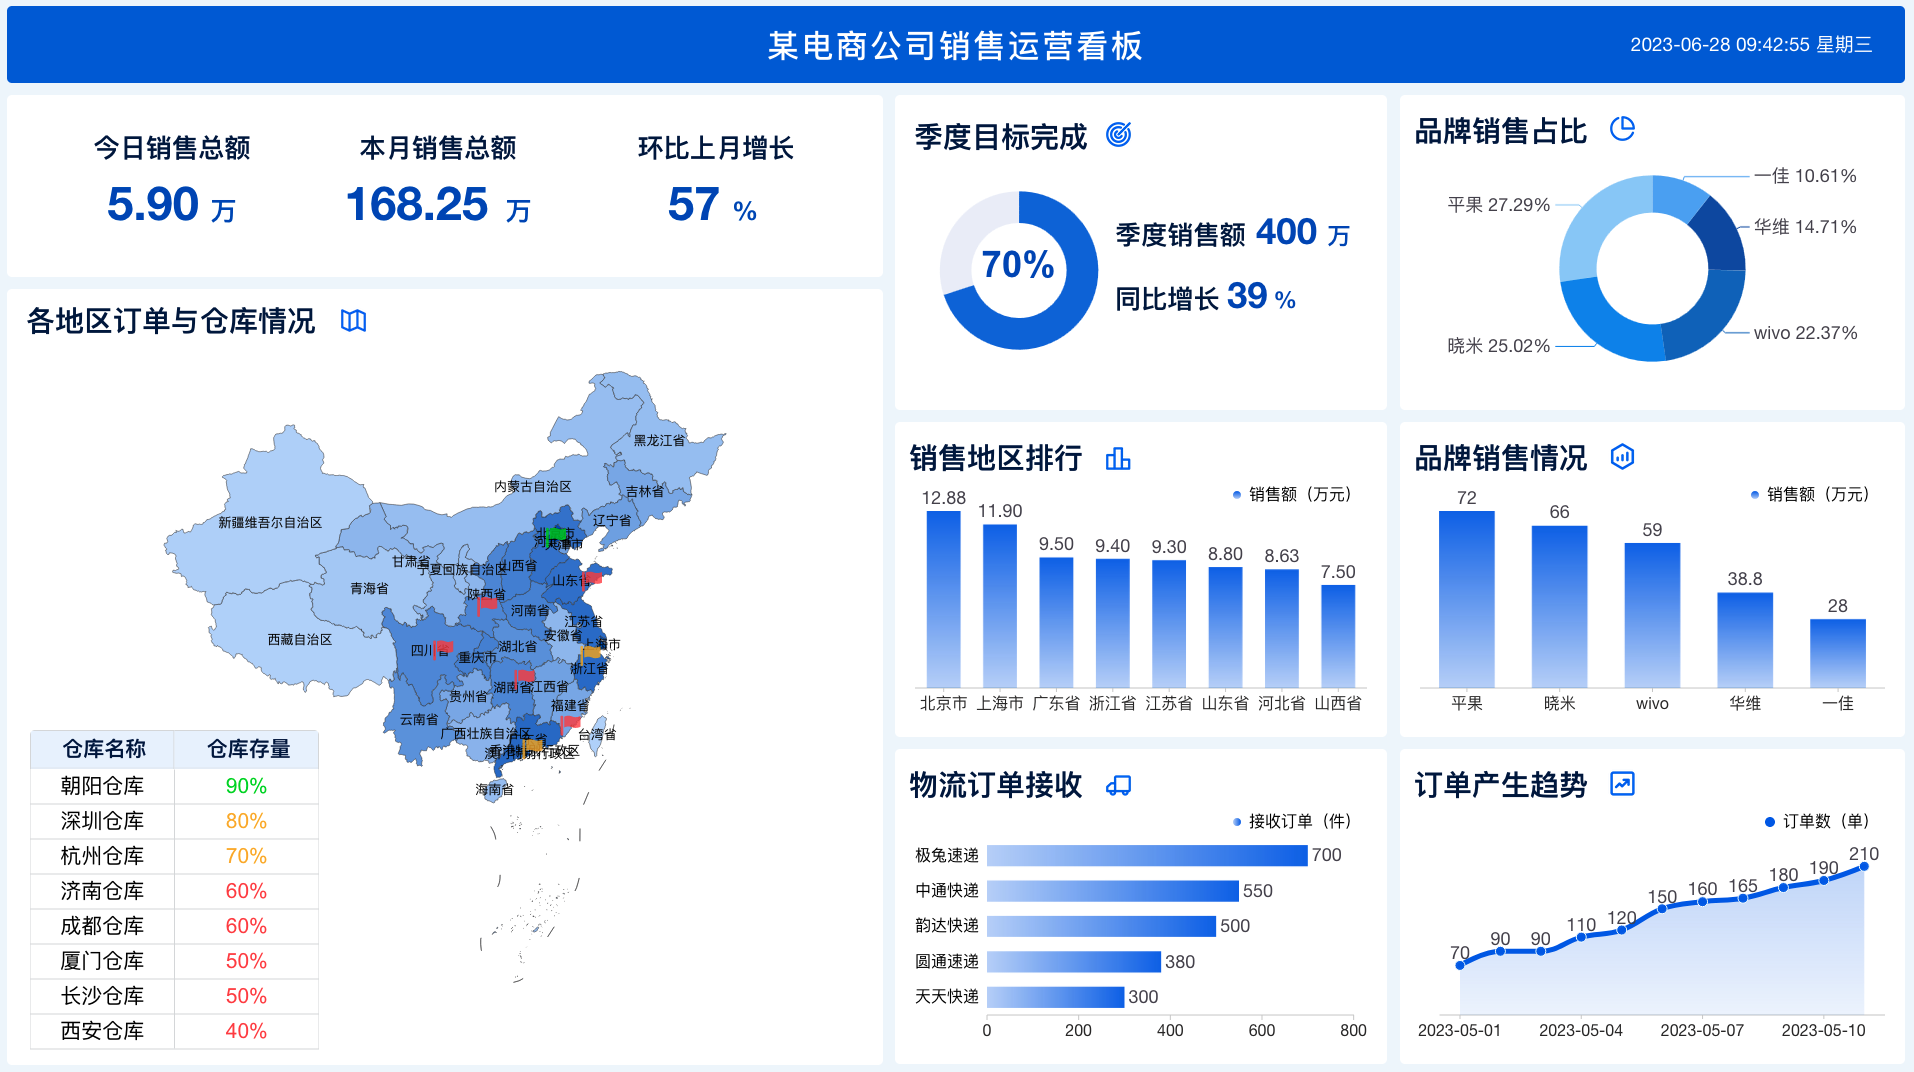Click 内蒙古自治区 label on the map
This screenshot has width=1914, height=1072.
pyautogui.click(x=533, y=487)
